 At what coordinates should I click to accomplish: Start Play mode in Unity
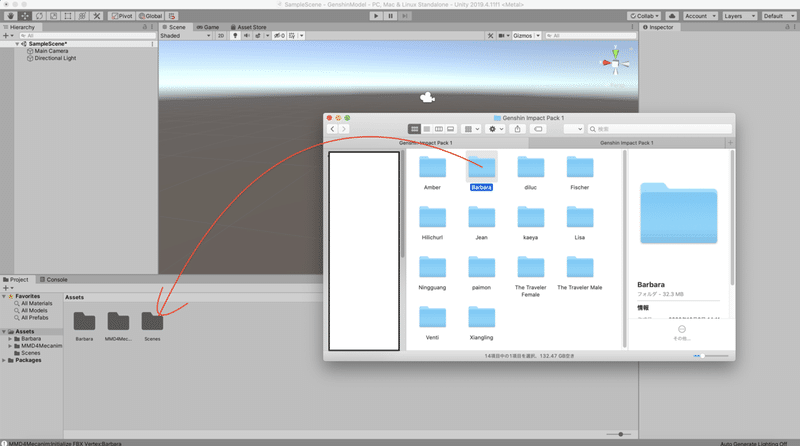click(376, 16)
